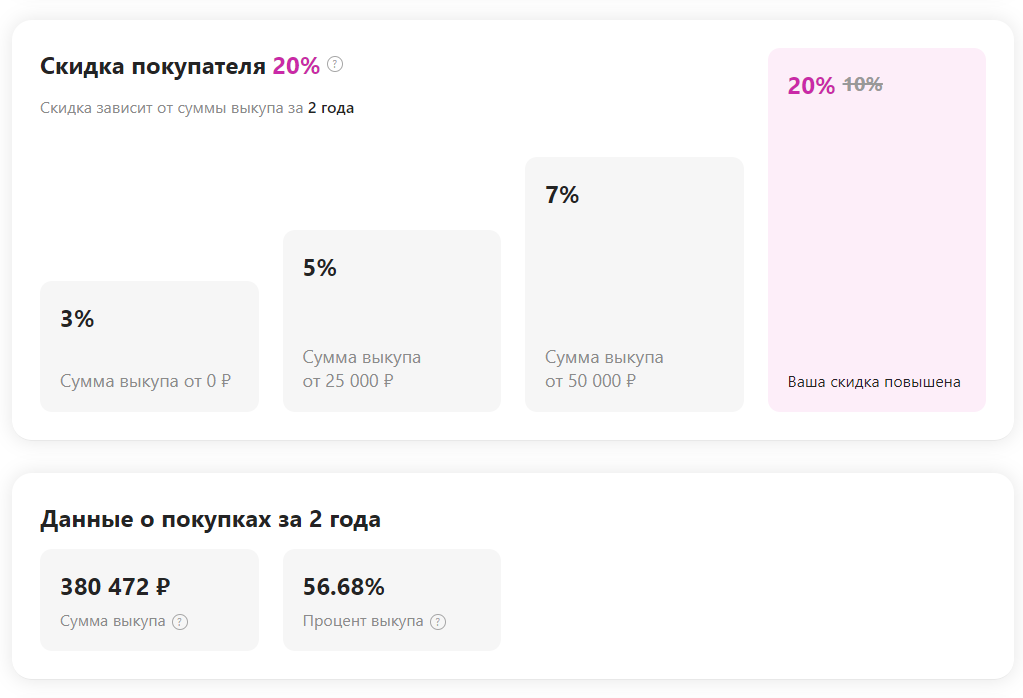Click the 380 472 ₽ purchase sum card

149,600
